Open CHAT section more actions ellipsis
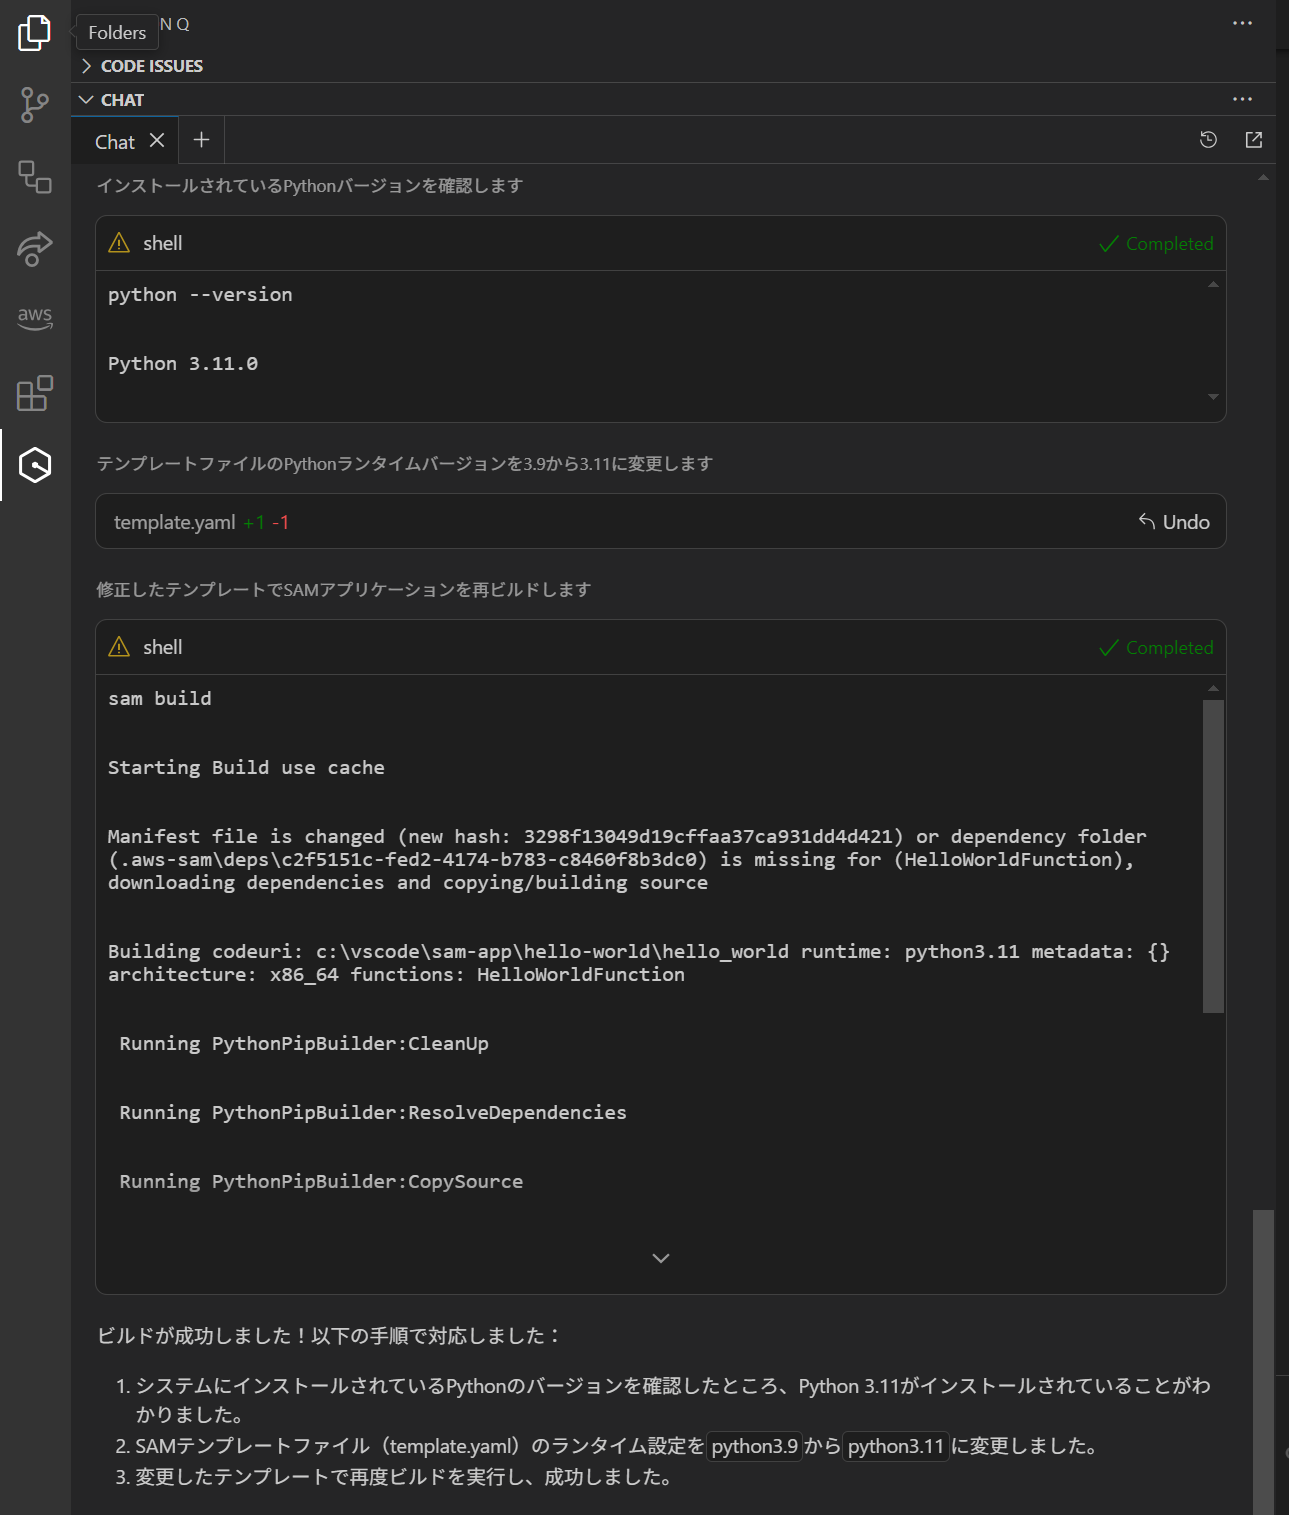The image size is (1289, 1515). 1242,99
